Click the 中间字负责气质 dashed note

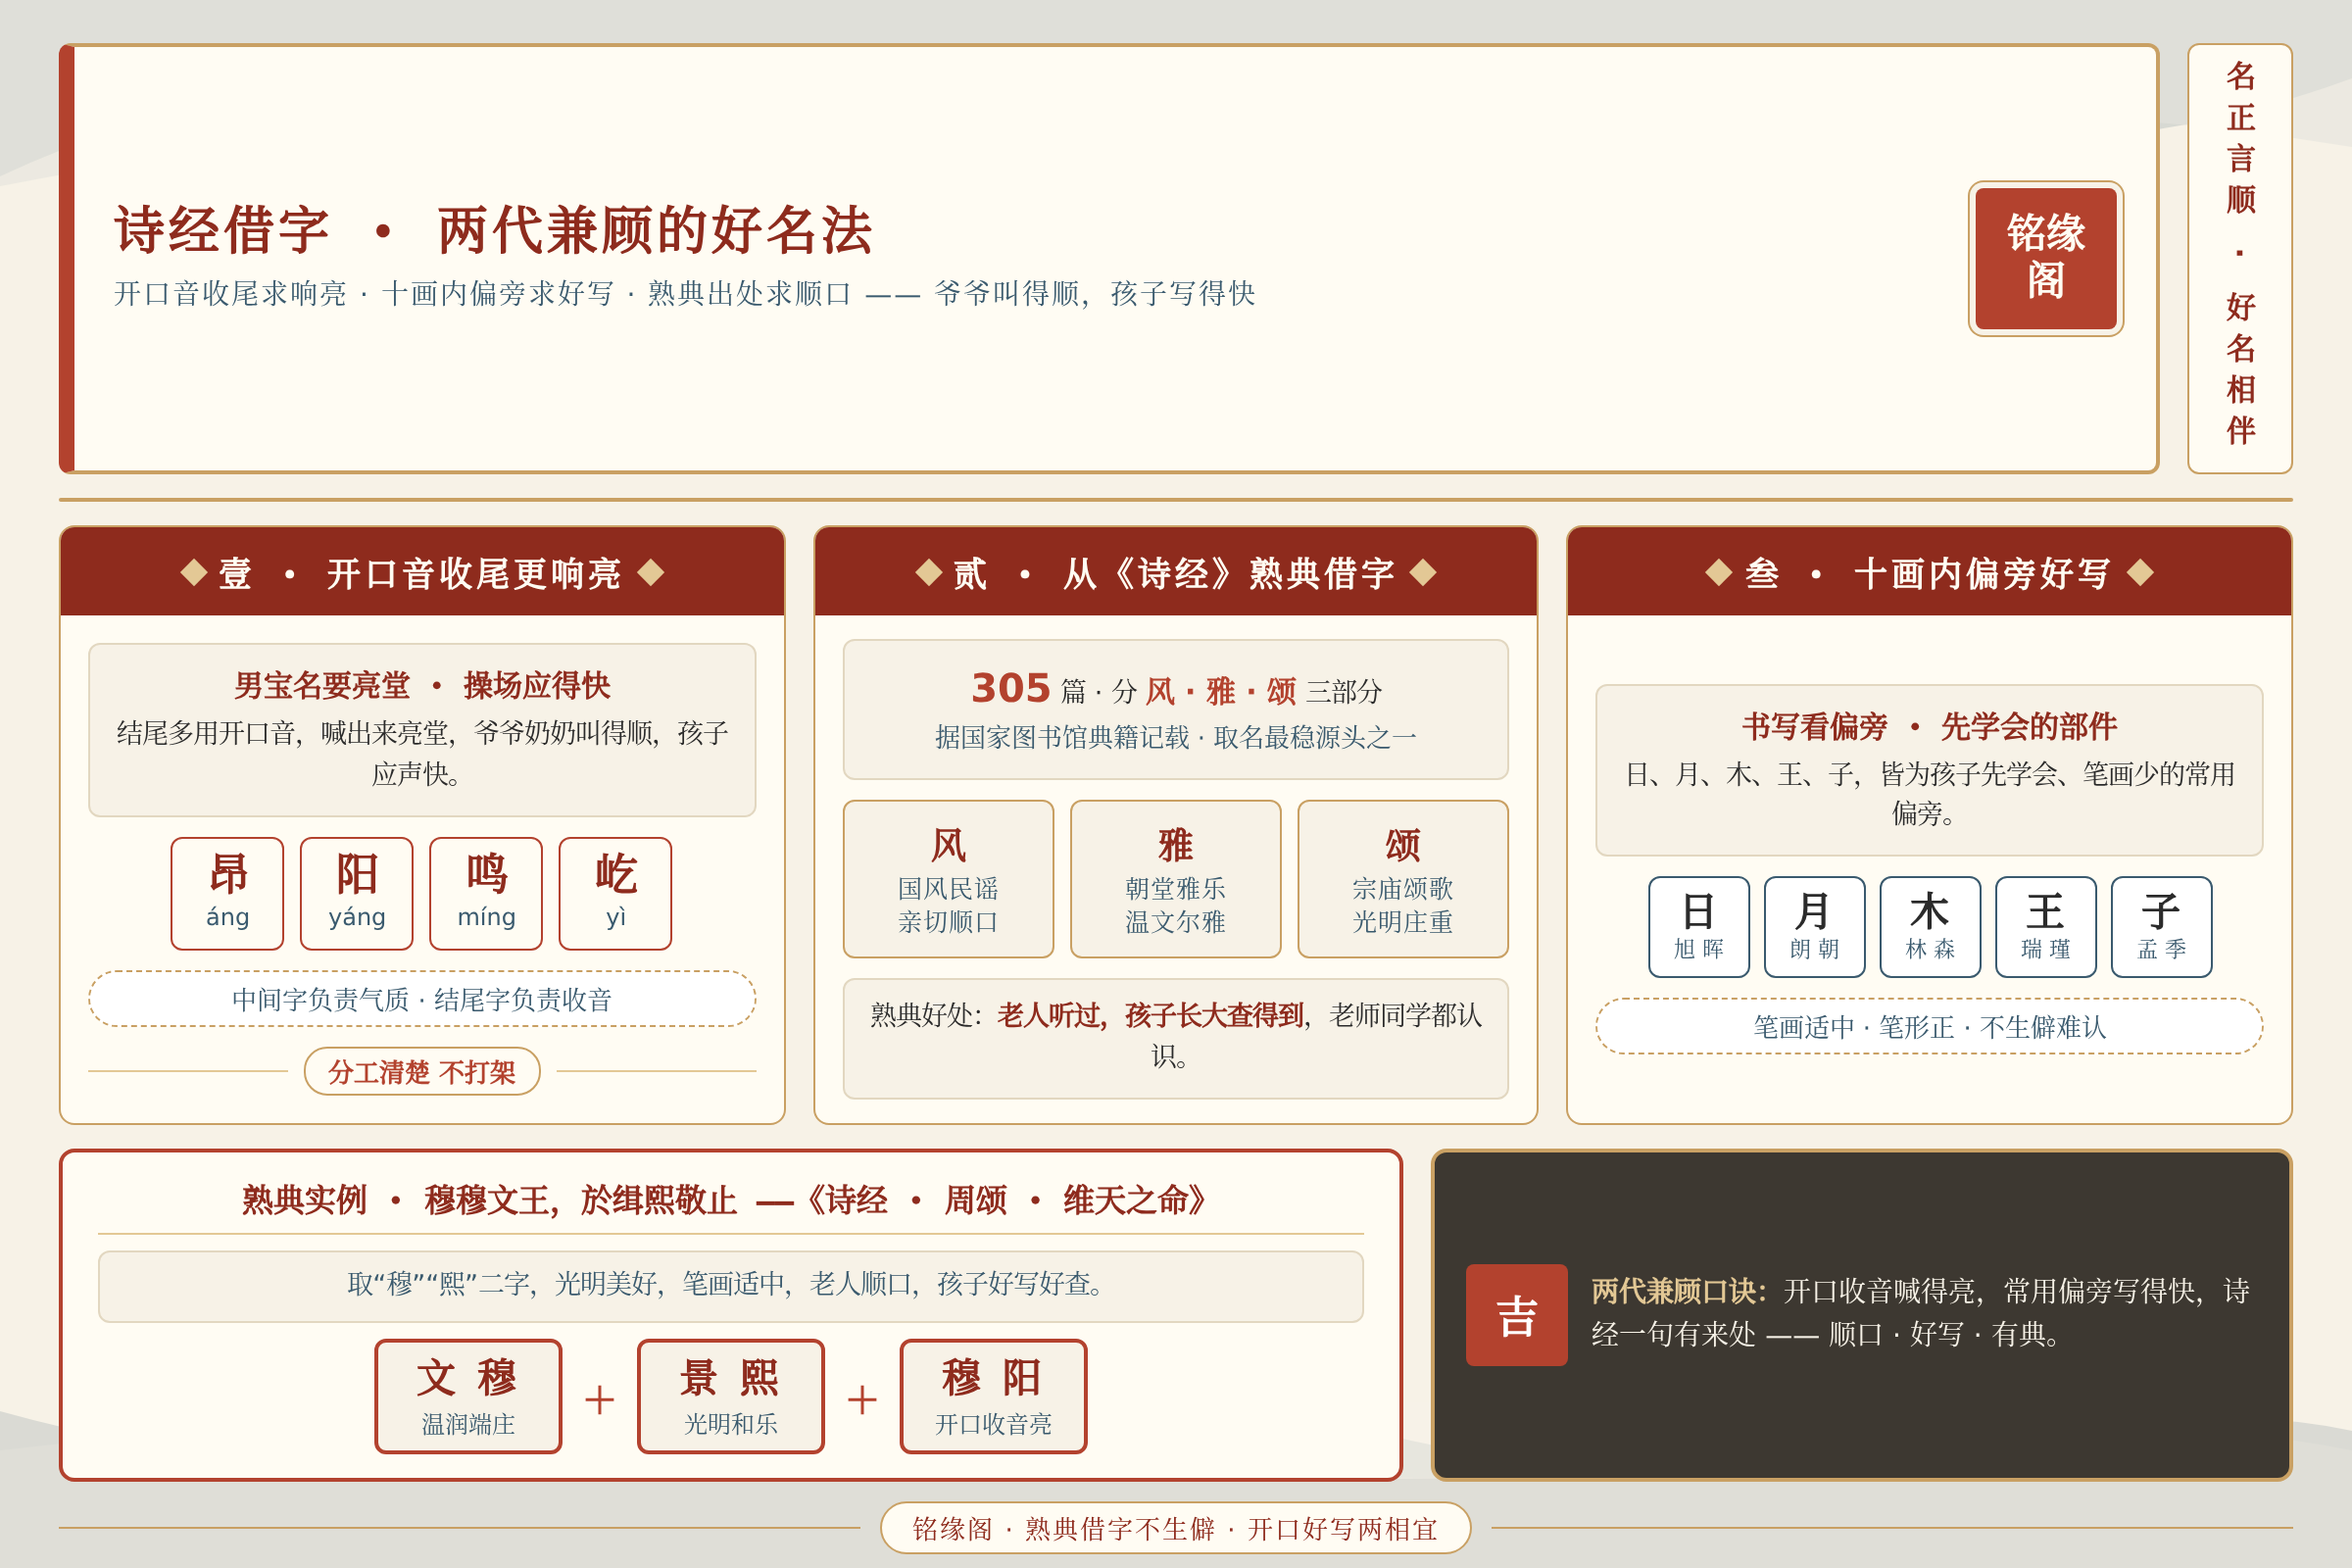pos(422,998)
